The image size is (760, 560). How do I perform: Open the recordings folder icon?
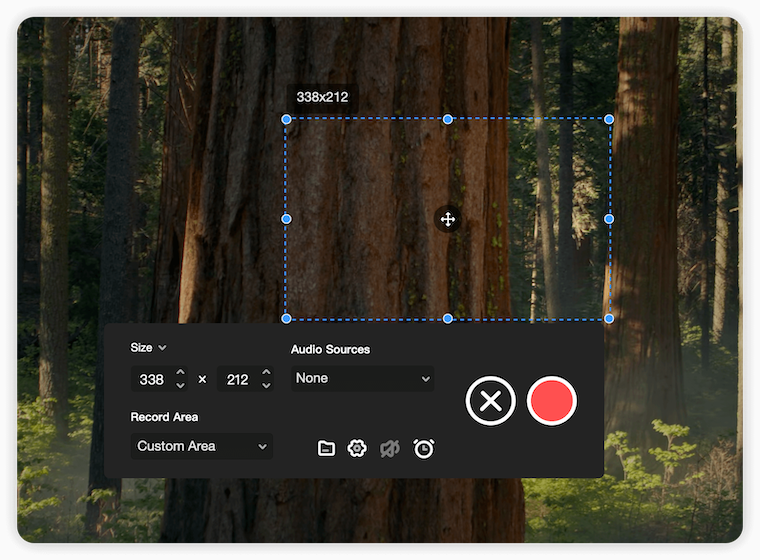(x=326, y=449)
